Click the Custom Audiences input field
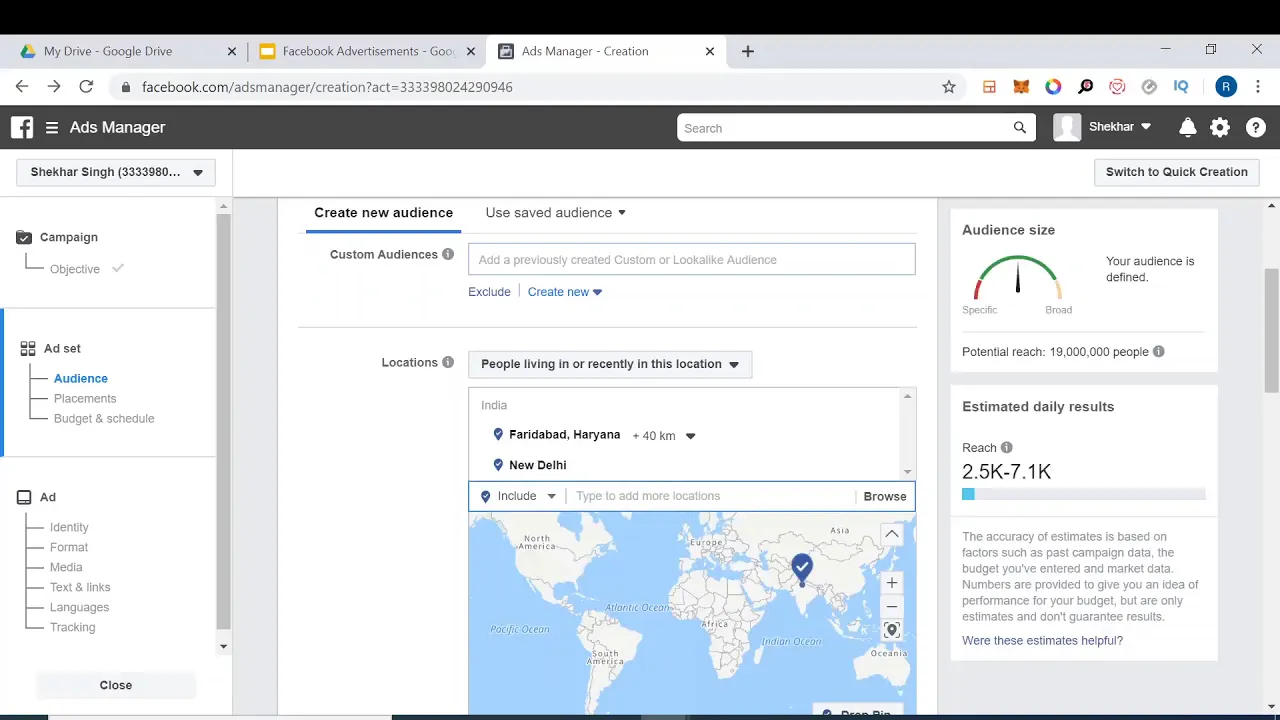Viewport: 1280px width, 720px height. tap(691, 259)
